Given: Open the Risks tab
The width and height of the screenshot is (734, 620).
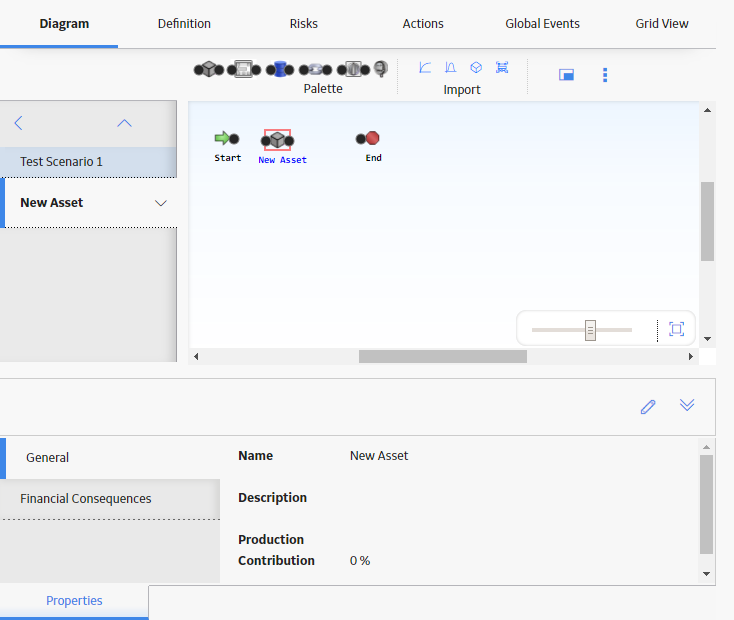Looking at the screenshot, I should click(303, 23).
